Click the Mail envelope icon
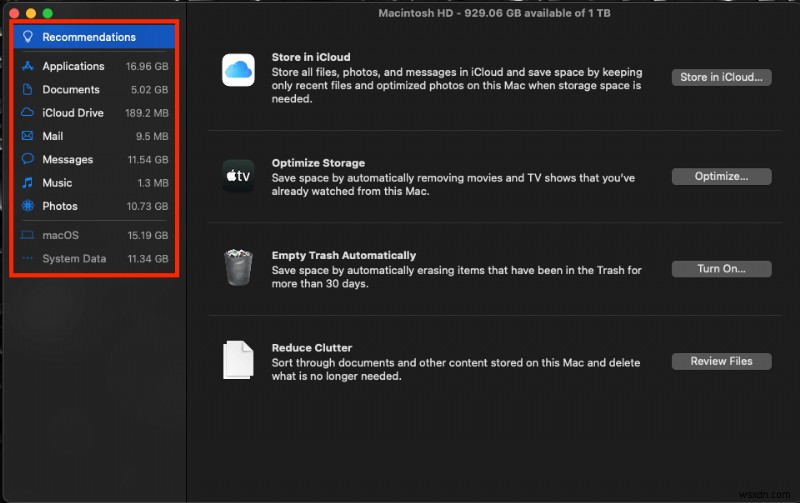This screenshot has height=503, width=800. pos(28,136)
